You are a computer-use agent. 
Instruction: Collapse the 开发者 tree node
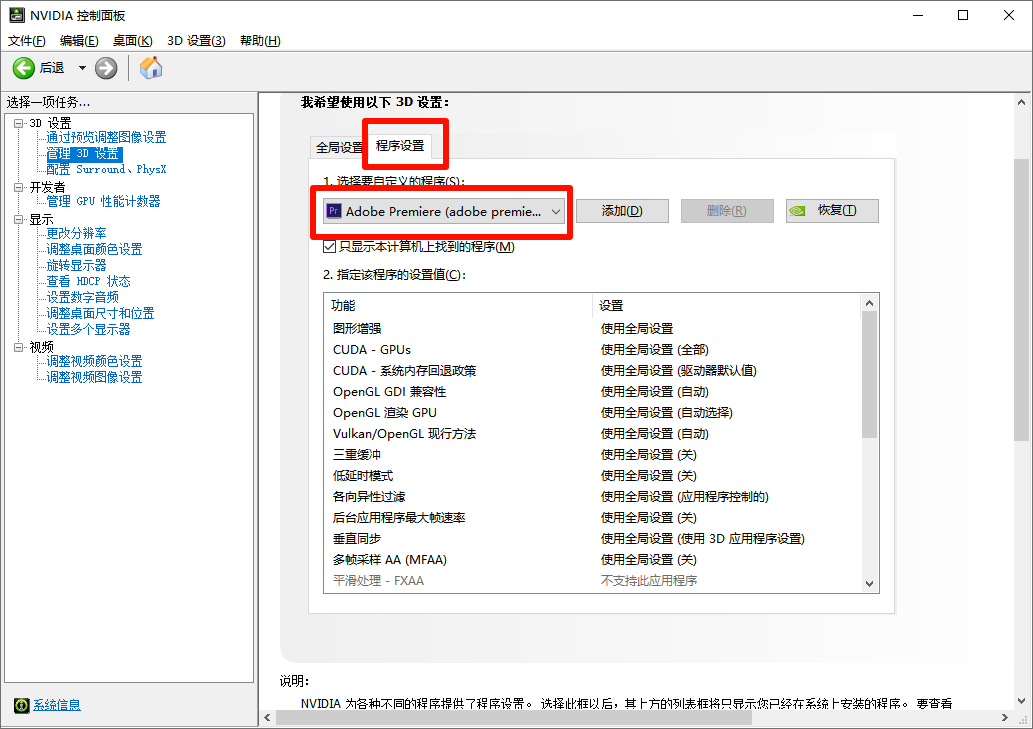click(x=18, y=187)
